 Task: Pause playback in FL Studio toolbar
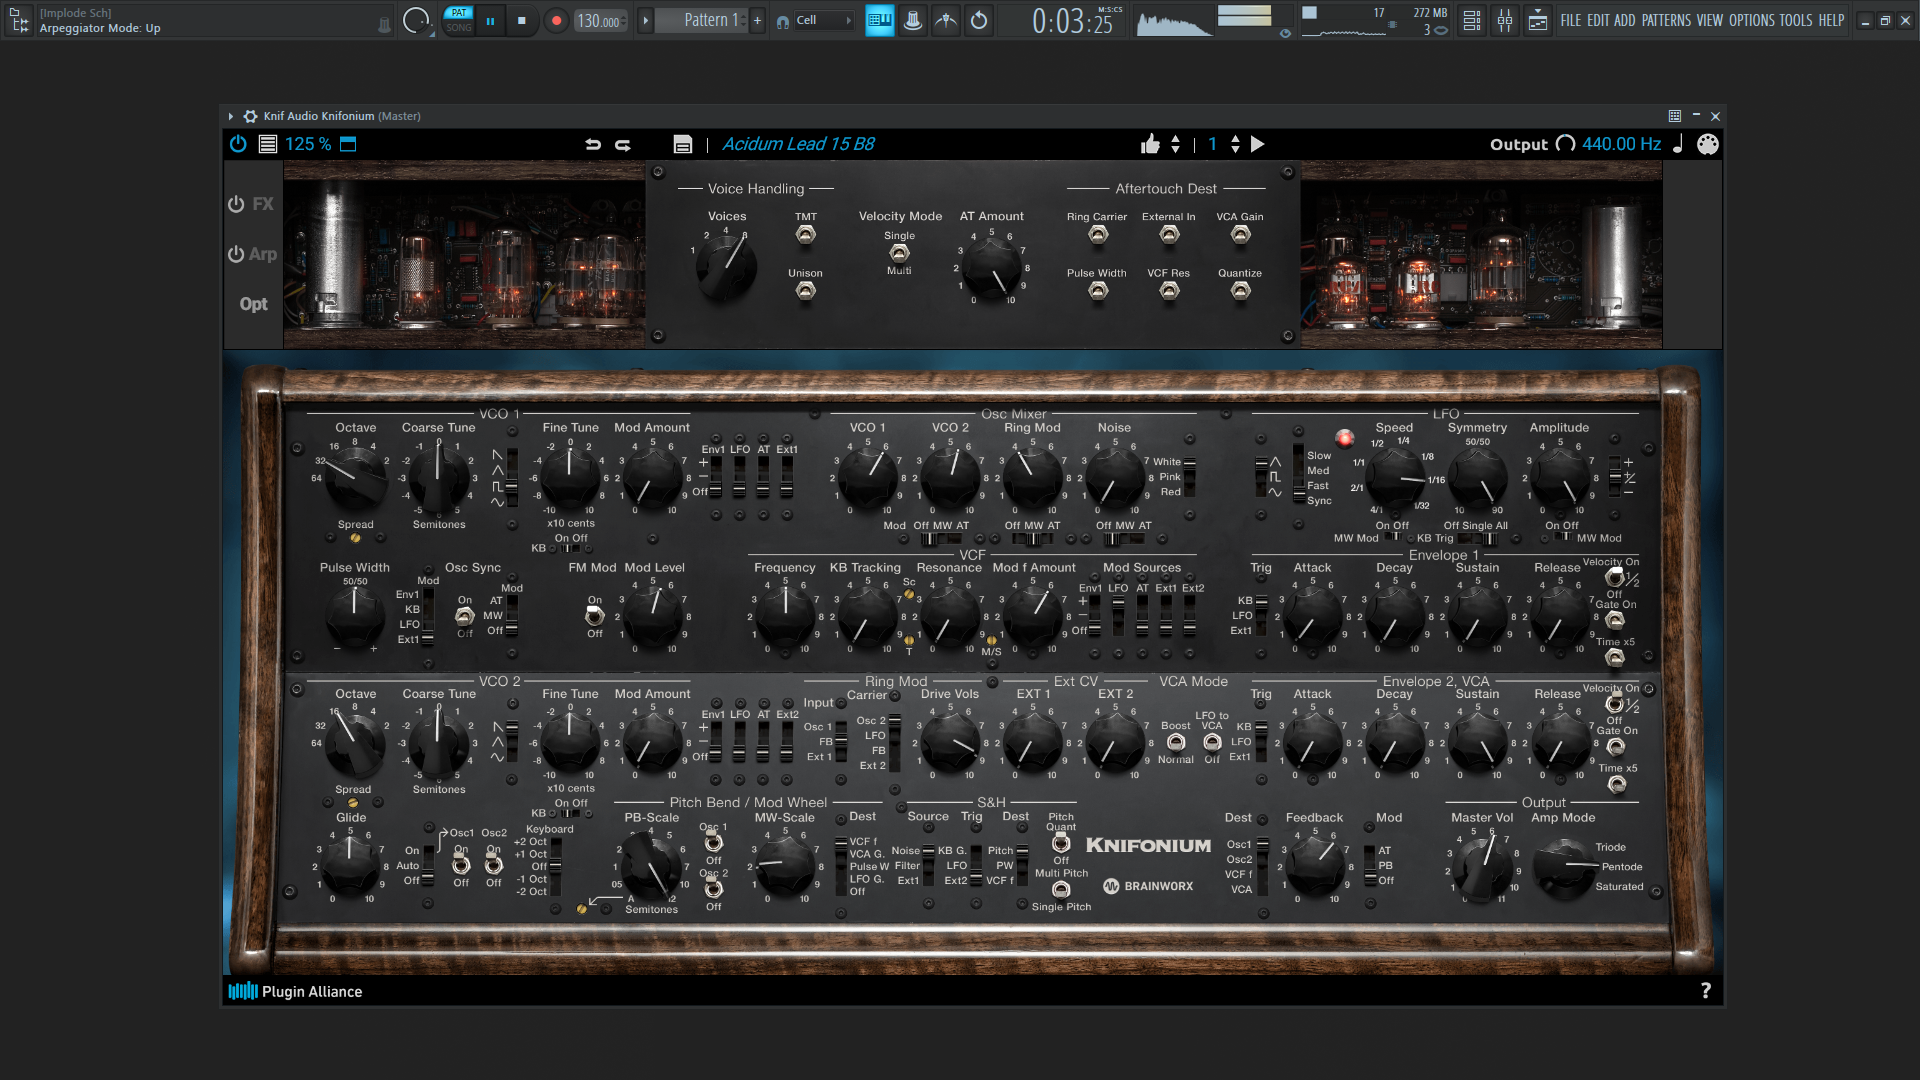click(x=490, y=20)
